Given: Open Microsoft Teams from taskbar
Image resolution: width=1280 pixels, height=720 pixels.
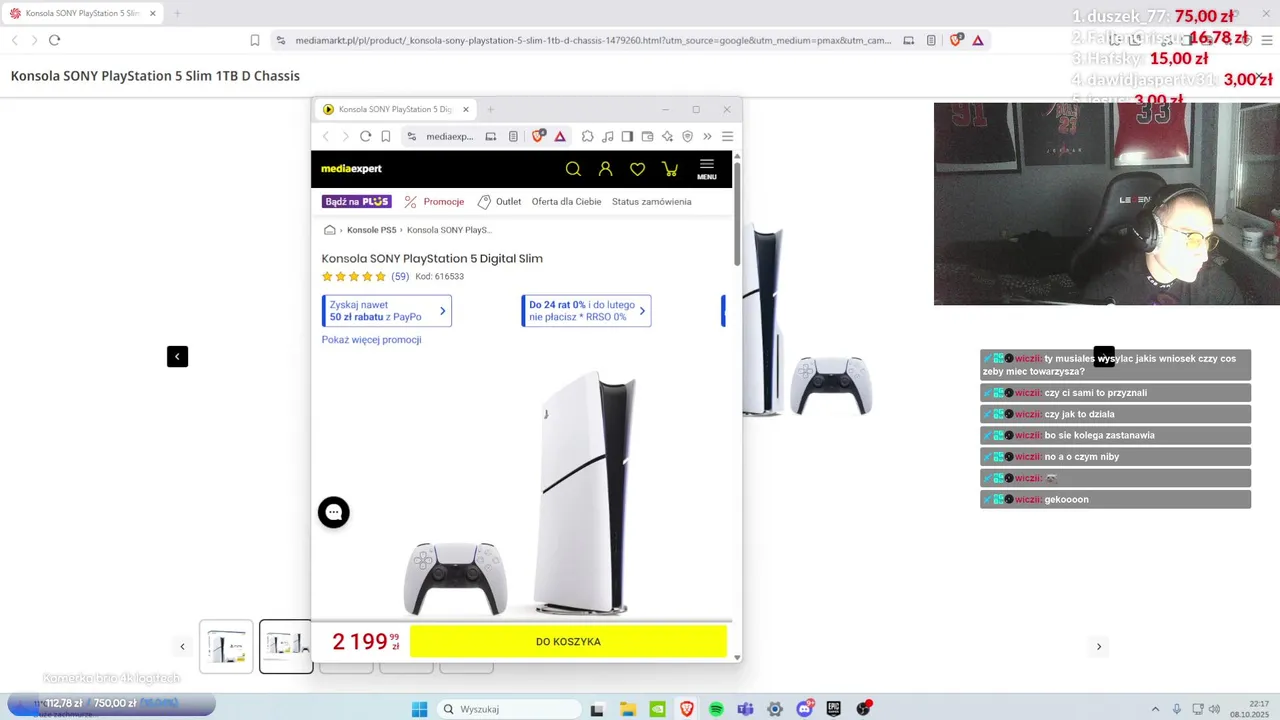Looking at the screenshot, I should click(745, 709).
